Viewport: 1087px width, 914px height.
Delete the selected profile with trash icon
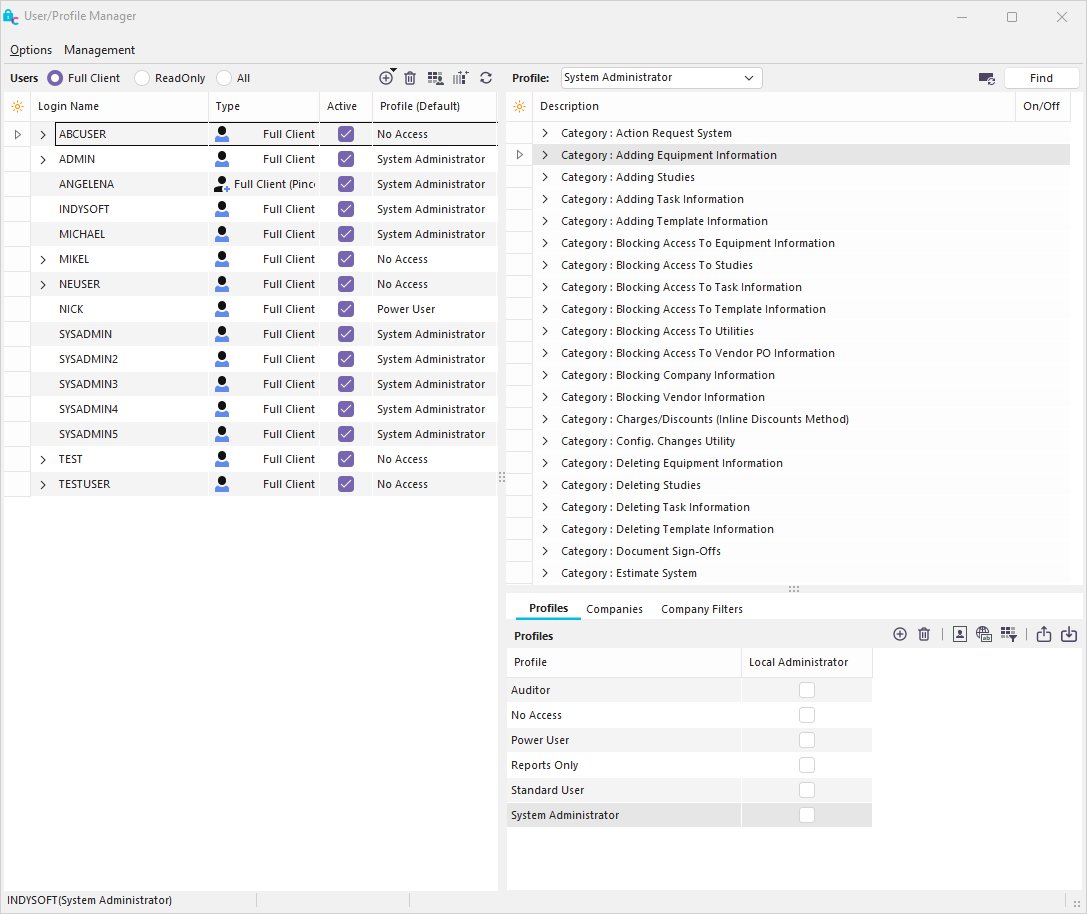[x=924, y=634]
